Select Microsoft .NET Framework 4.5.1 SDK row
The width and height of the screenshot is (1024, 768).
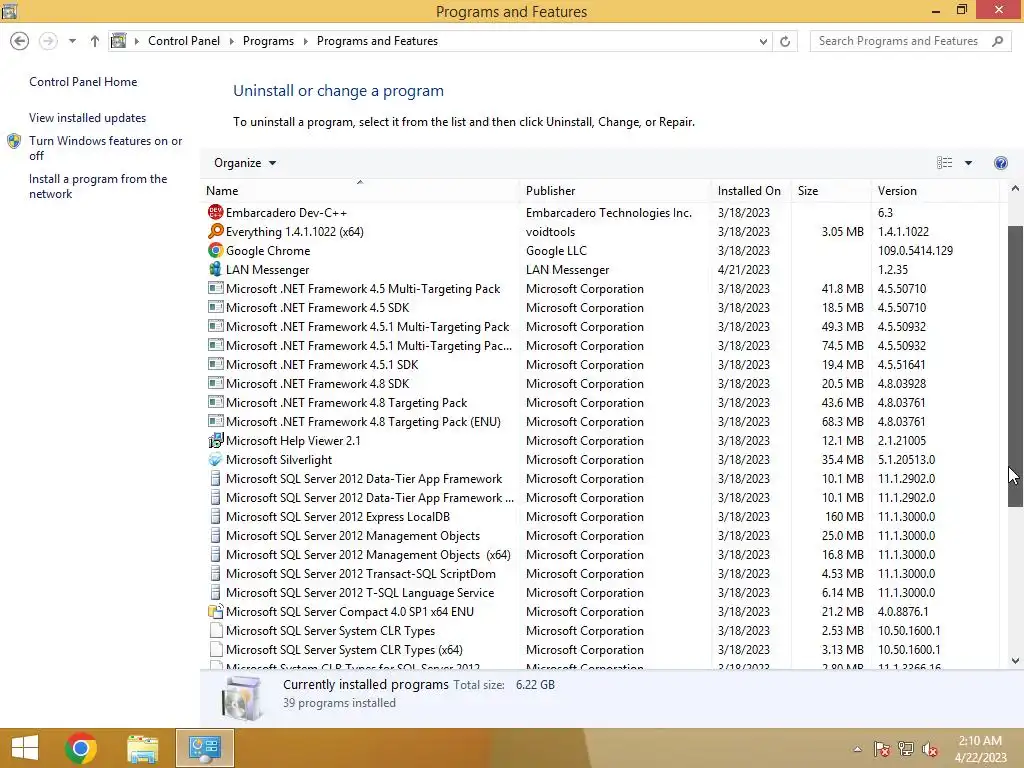[x=600, y=364]
